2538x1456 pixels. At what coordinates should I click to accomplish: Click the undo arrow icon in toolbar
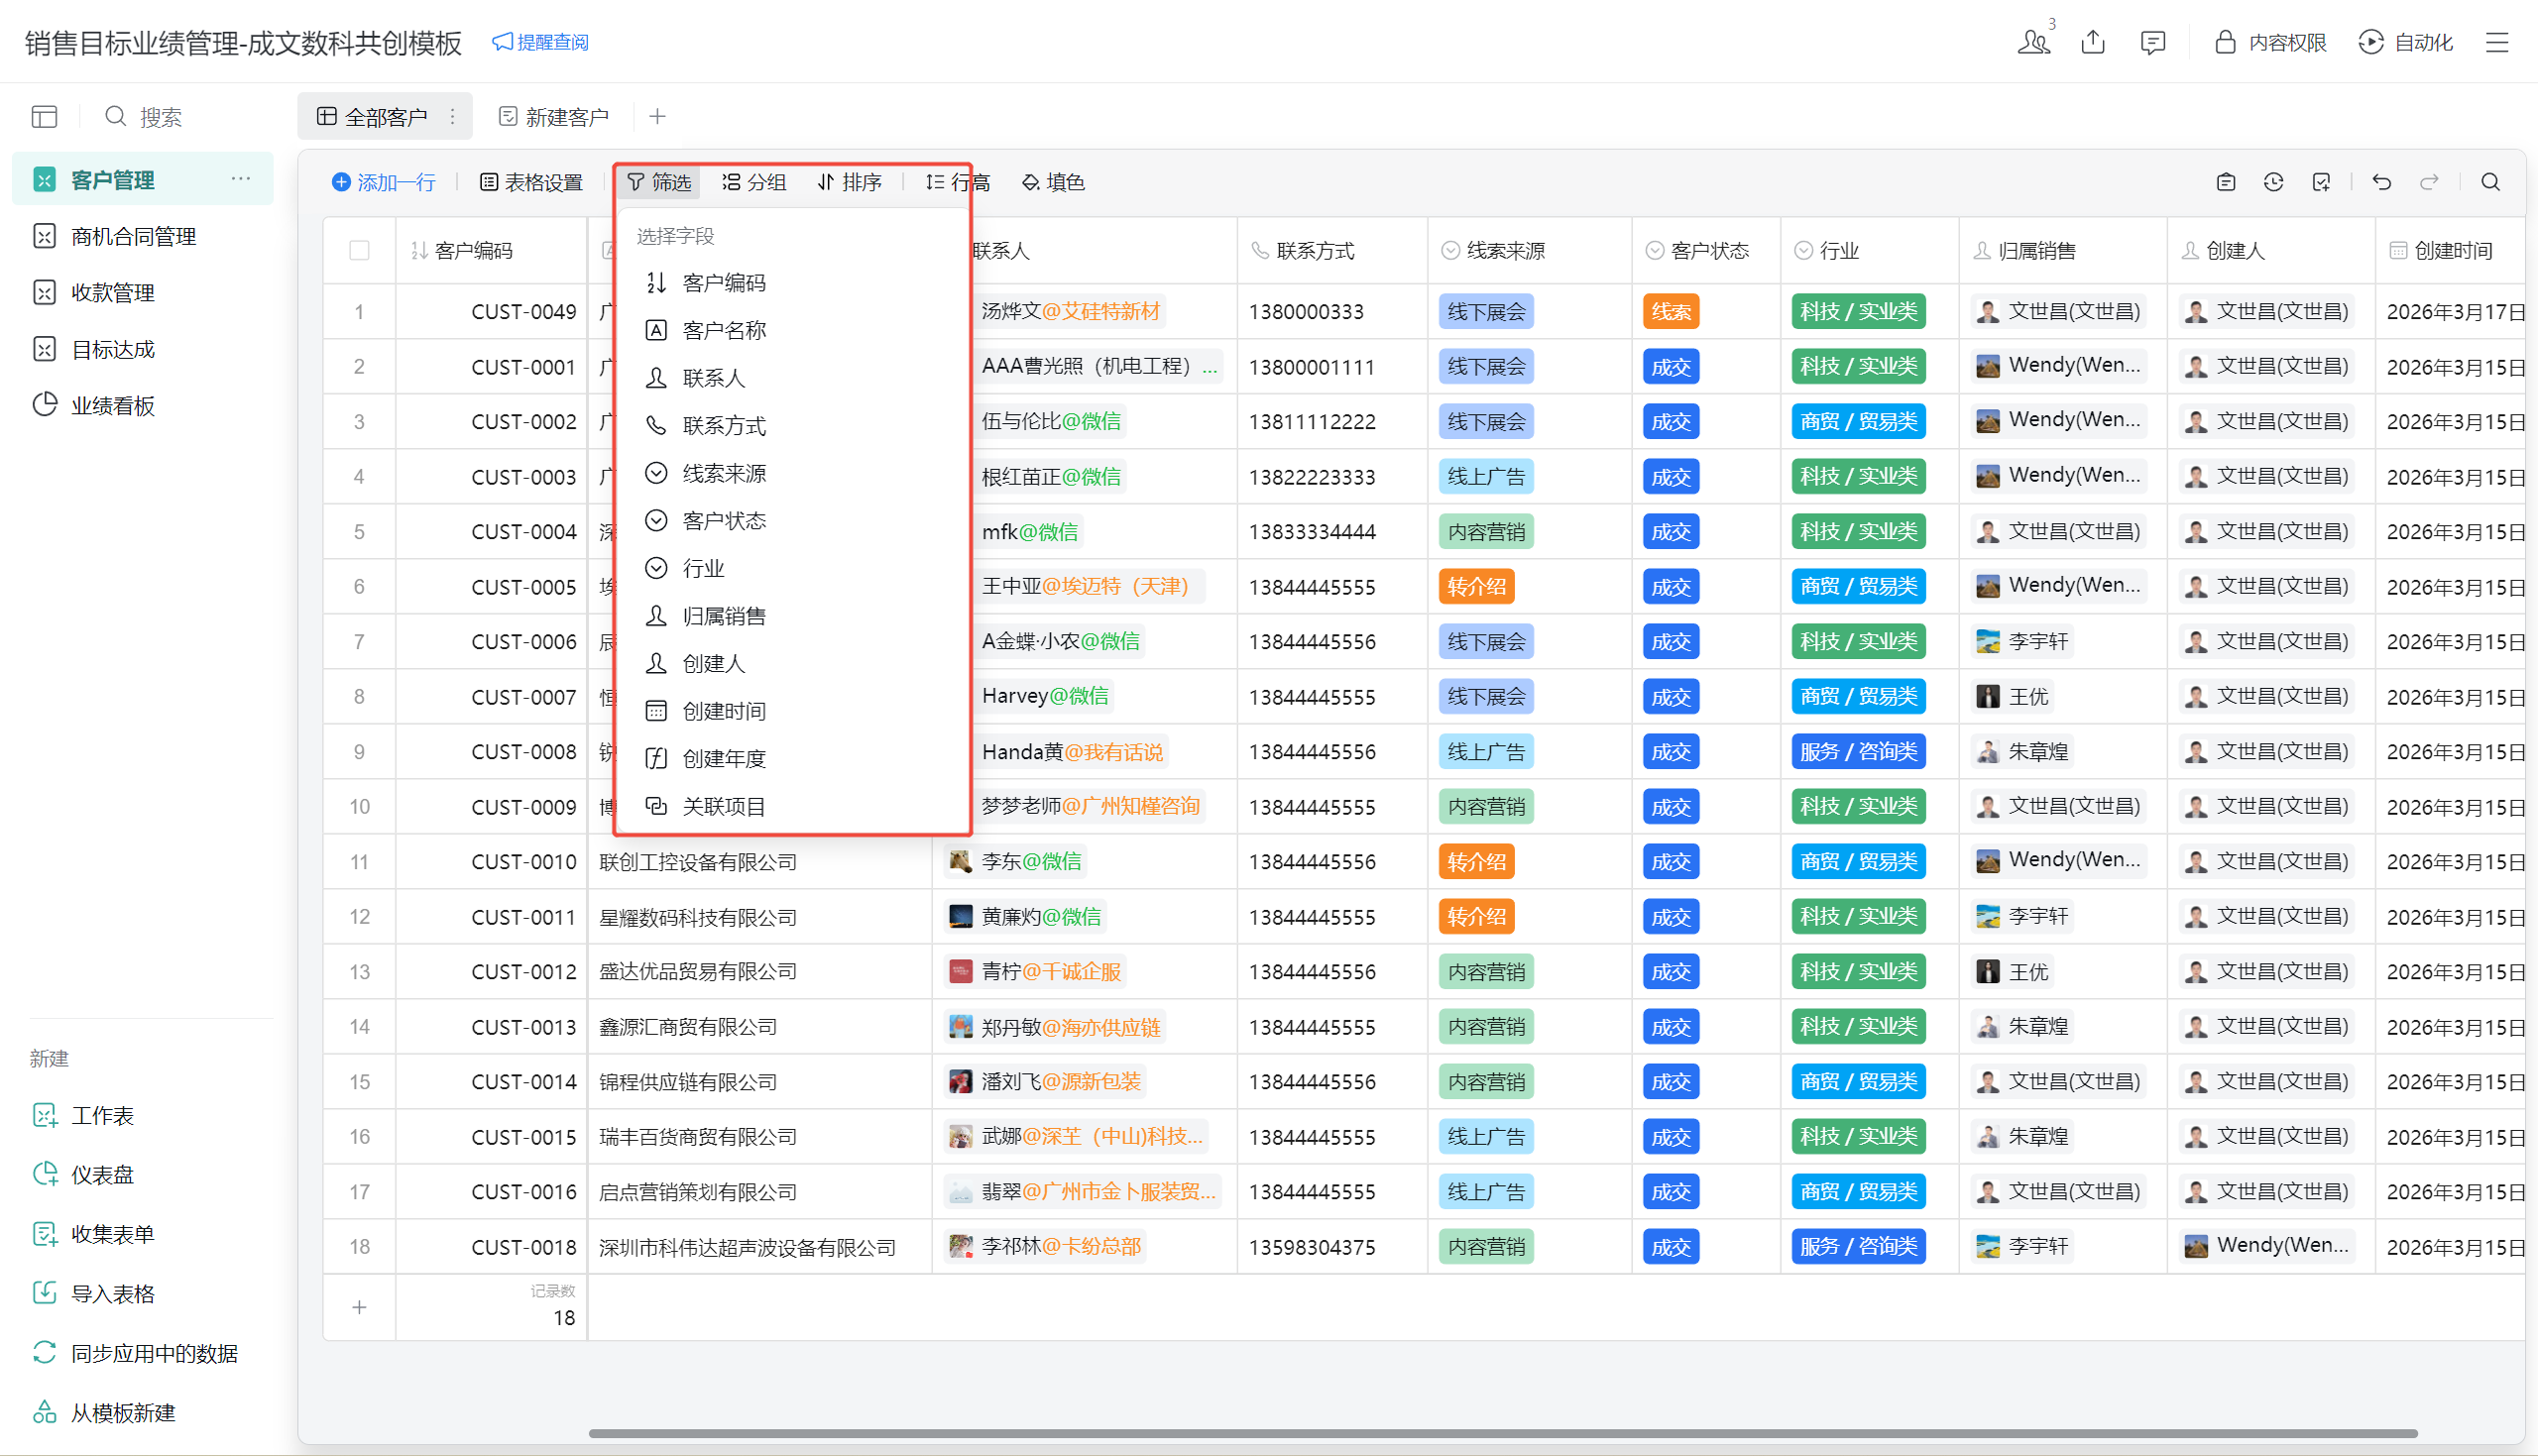tap(2381, 182)
